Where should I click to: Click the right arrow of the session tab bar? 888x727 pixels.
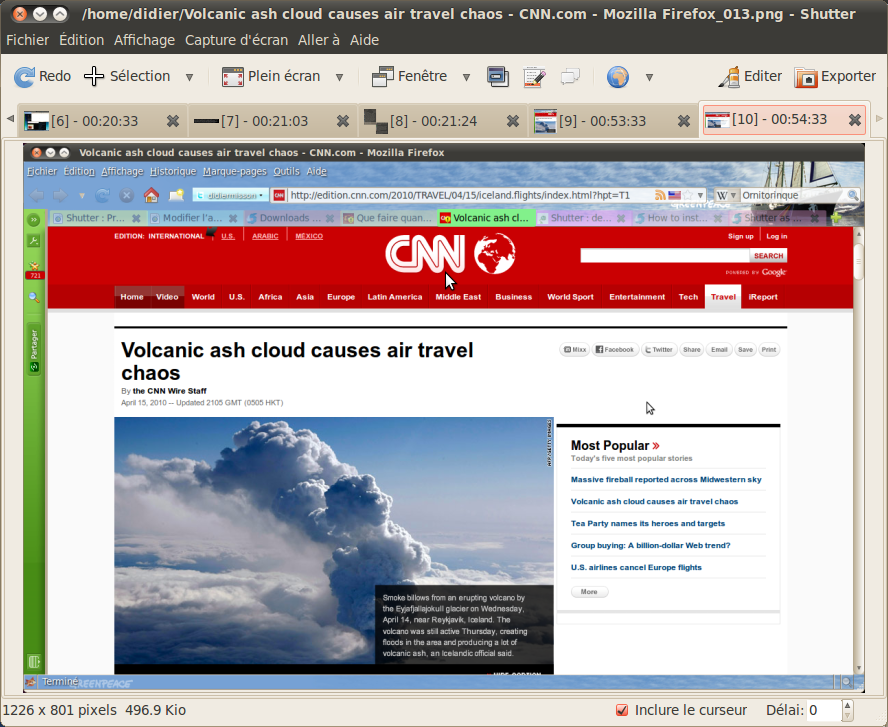pos(879,119)
